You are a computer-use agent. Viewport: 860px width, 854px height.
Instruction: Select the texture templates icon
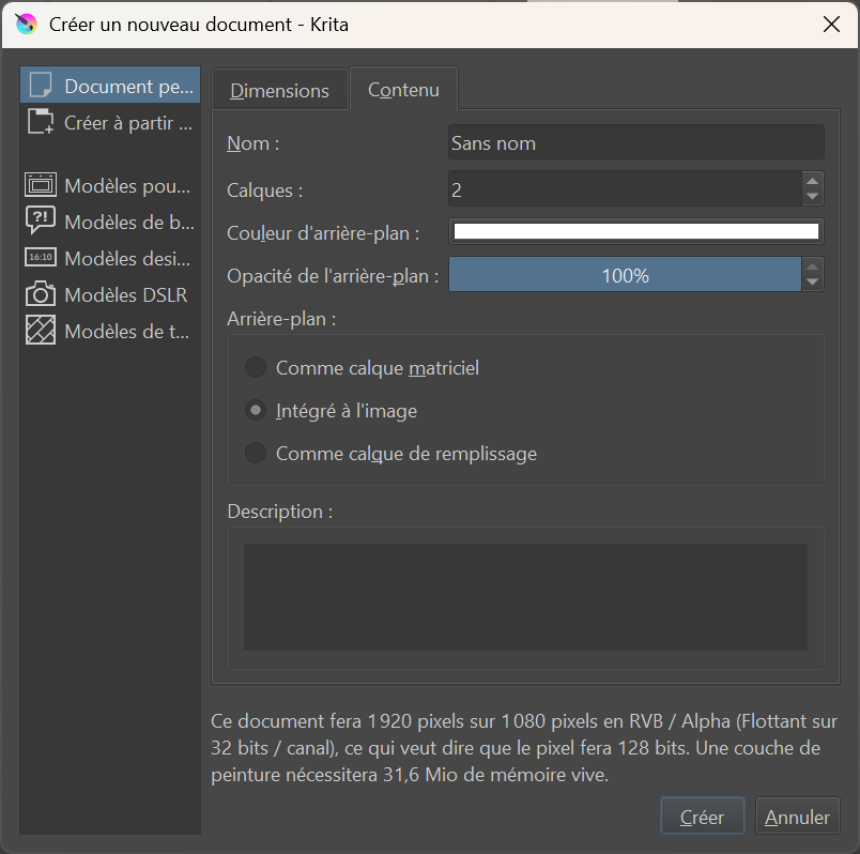[41, 331]
